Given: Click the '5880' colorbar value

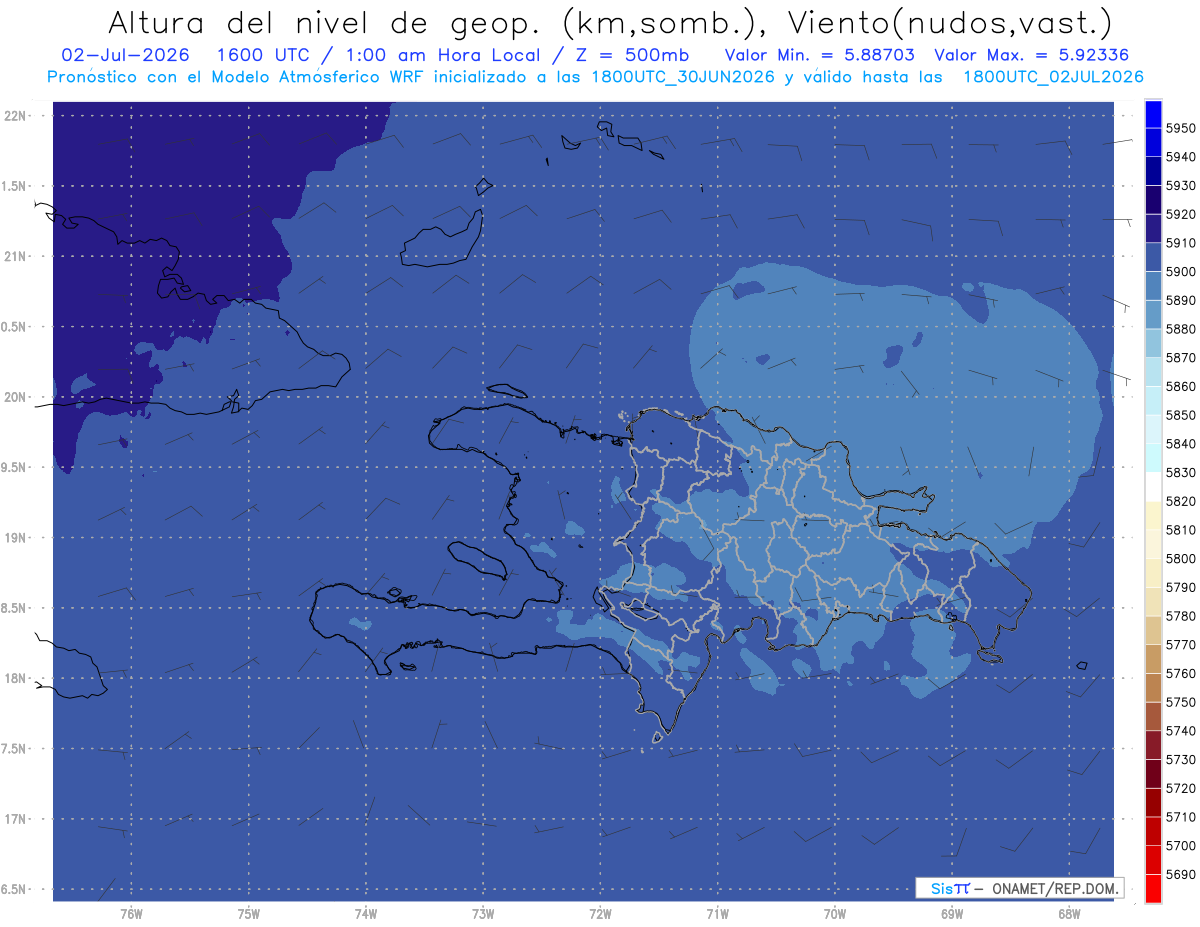Looking at the screenshot, I should click(1181, 329).
